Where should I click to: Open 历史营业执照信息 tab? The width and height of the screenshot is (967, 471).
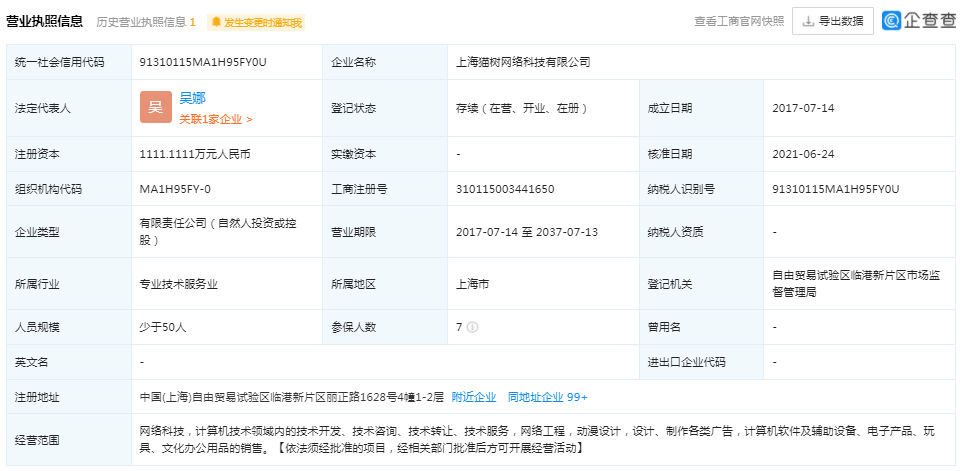pos(146,22)
